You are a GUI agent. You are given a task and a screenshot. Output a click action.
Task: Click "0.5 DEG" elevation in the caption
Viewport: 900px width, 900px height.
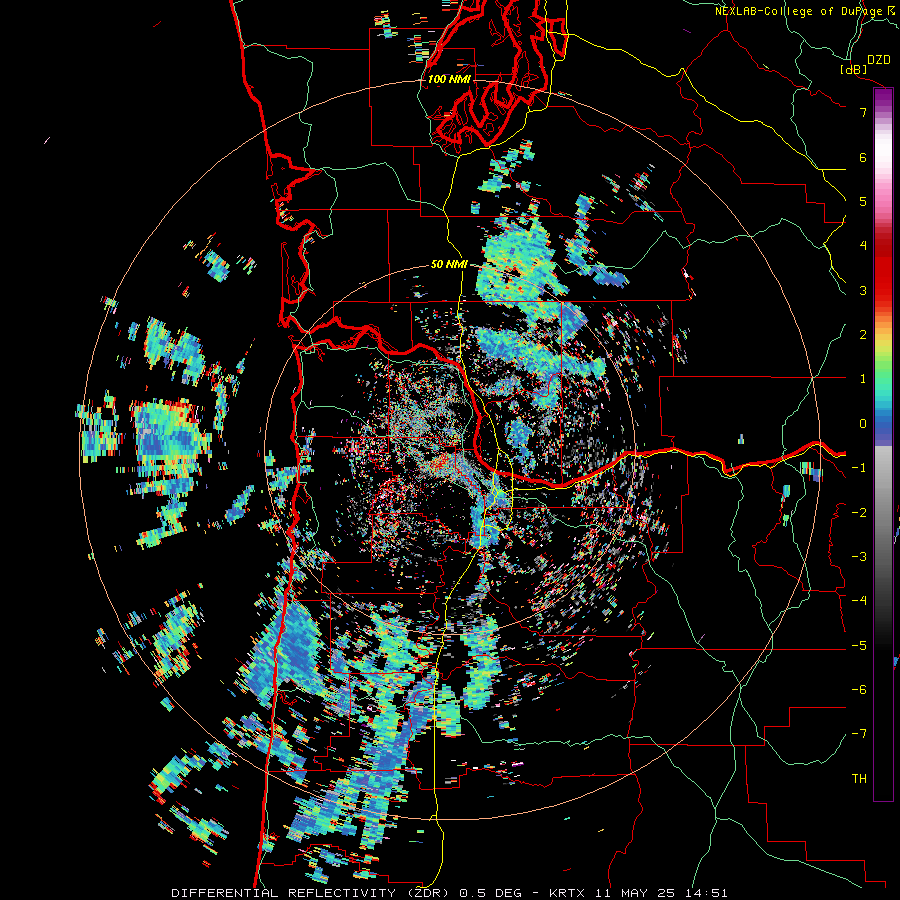[491, 893]
